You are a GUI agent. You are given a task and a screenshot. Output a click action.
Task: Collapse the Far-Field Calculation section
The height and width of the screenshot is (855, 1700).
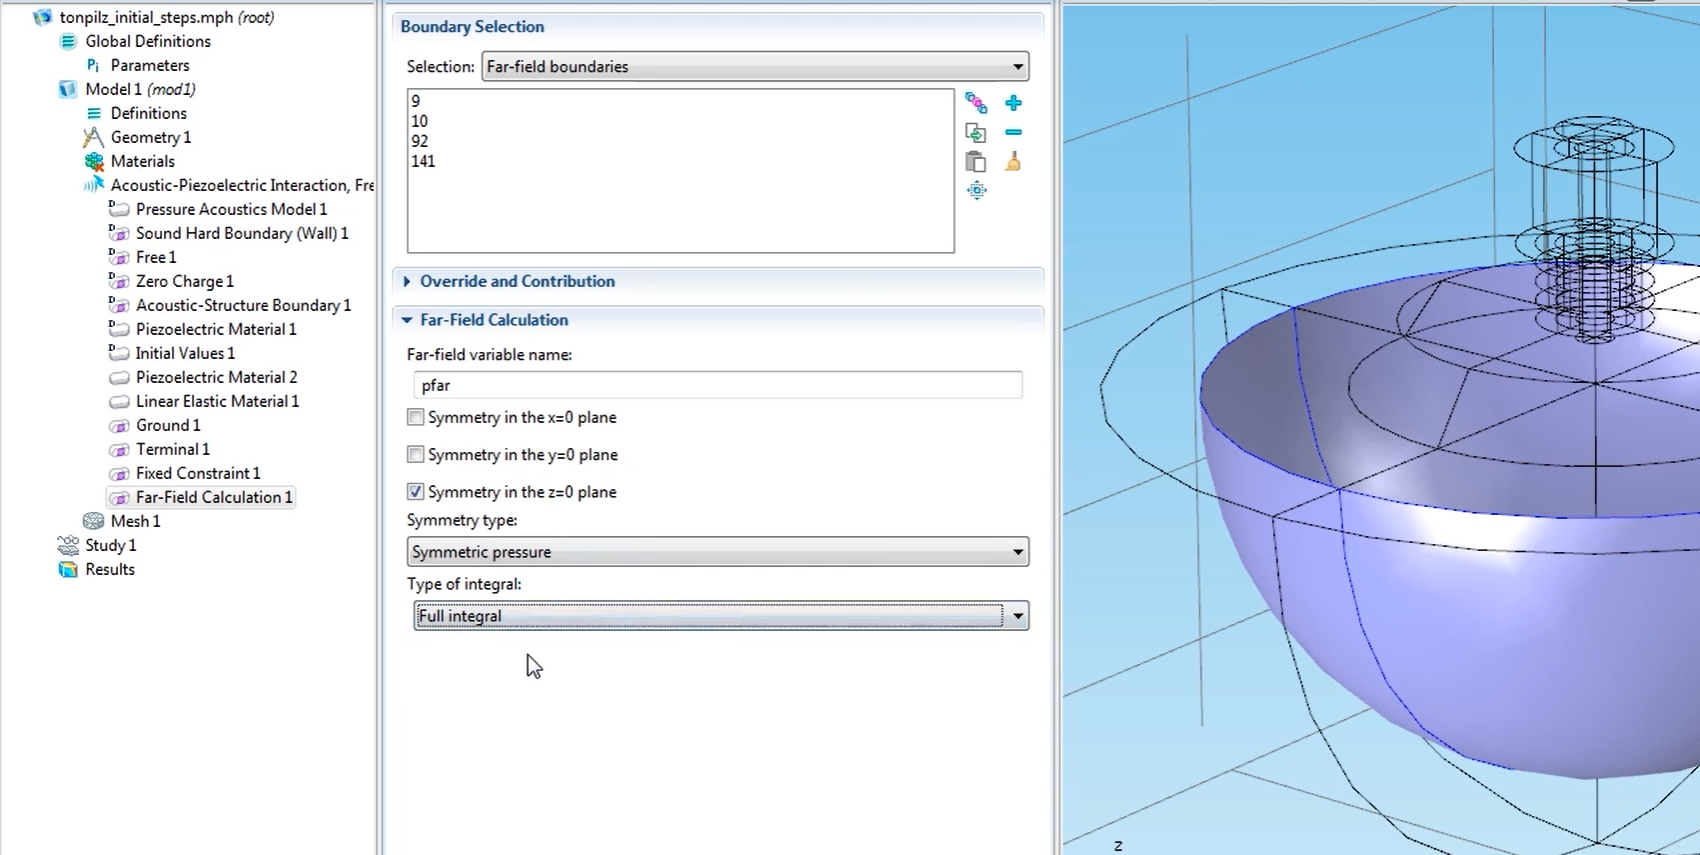[x=494, y=320]
